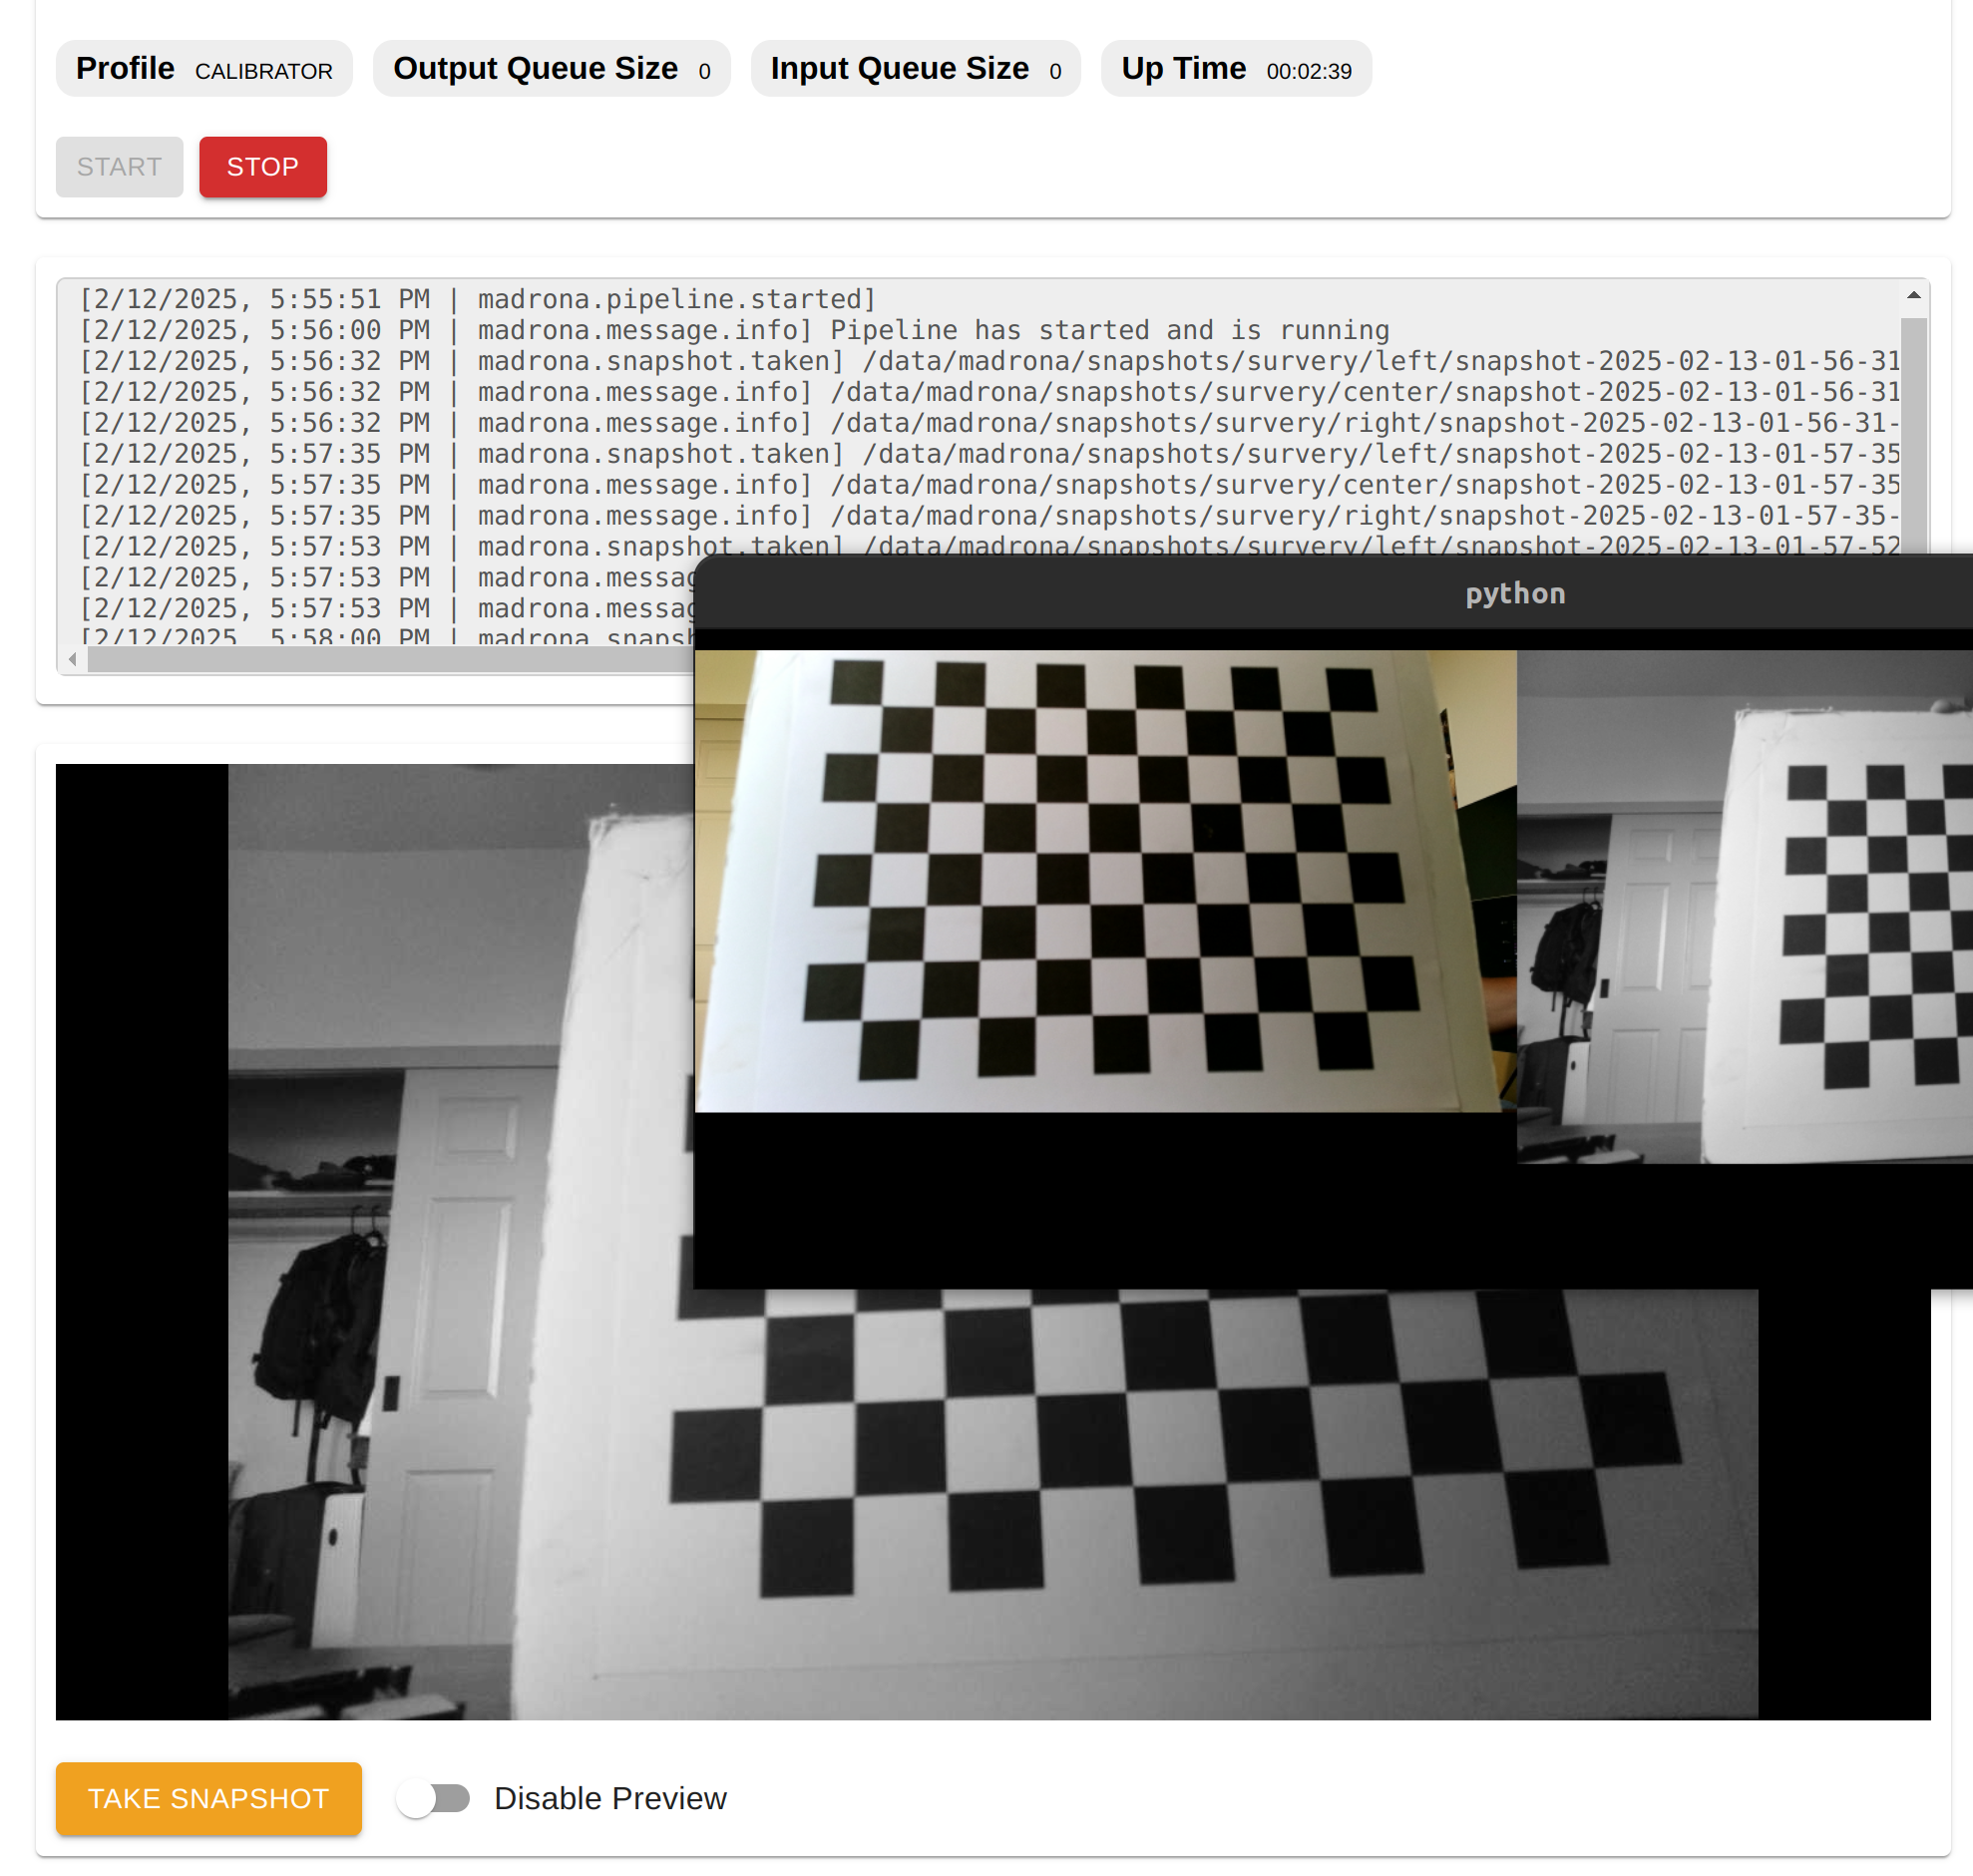Viewport: 1973px width, 1876px height.
Task: Click the log's scroll-up arrow
Action: pyautogui.click(x=1912, y=295)
